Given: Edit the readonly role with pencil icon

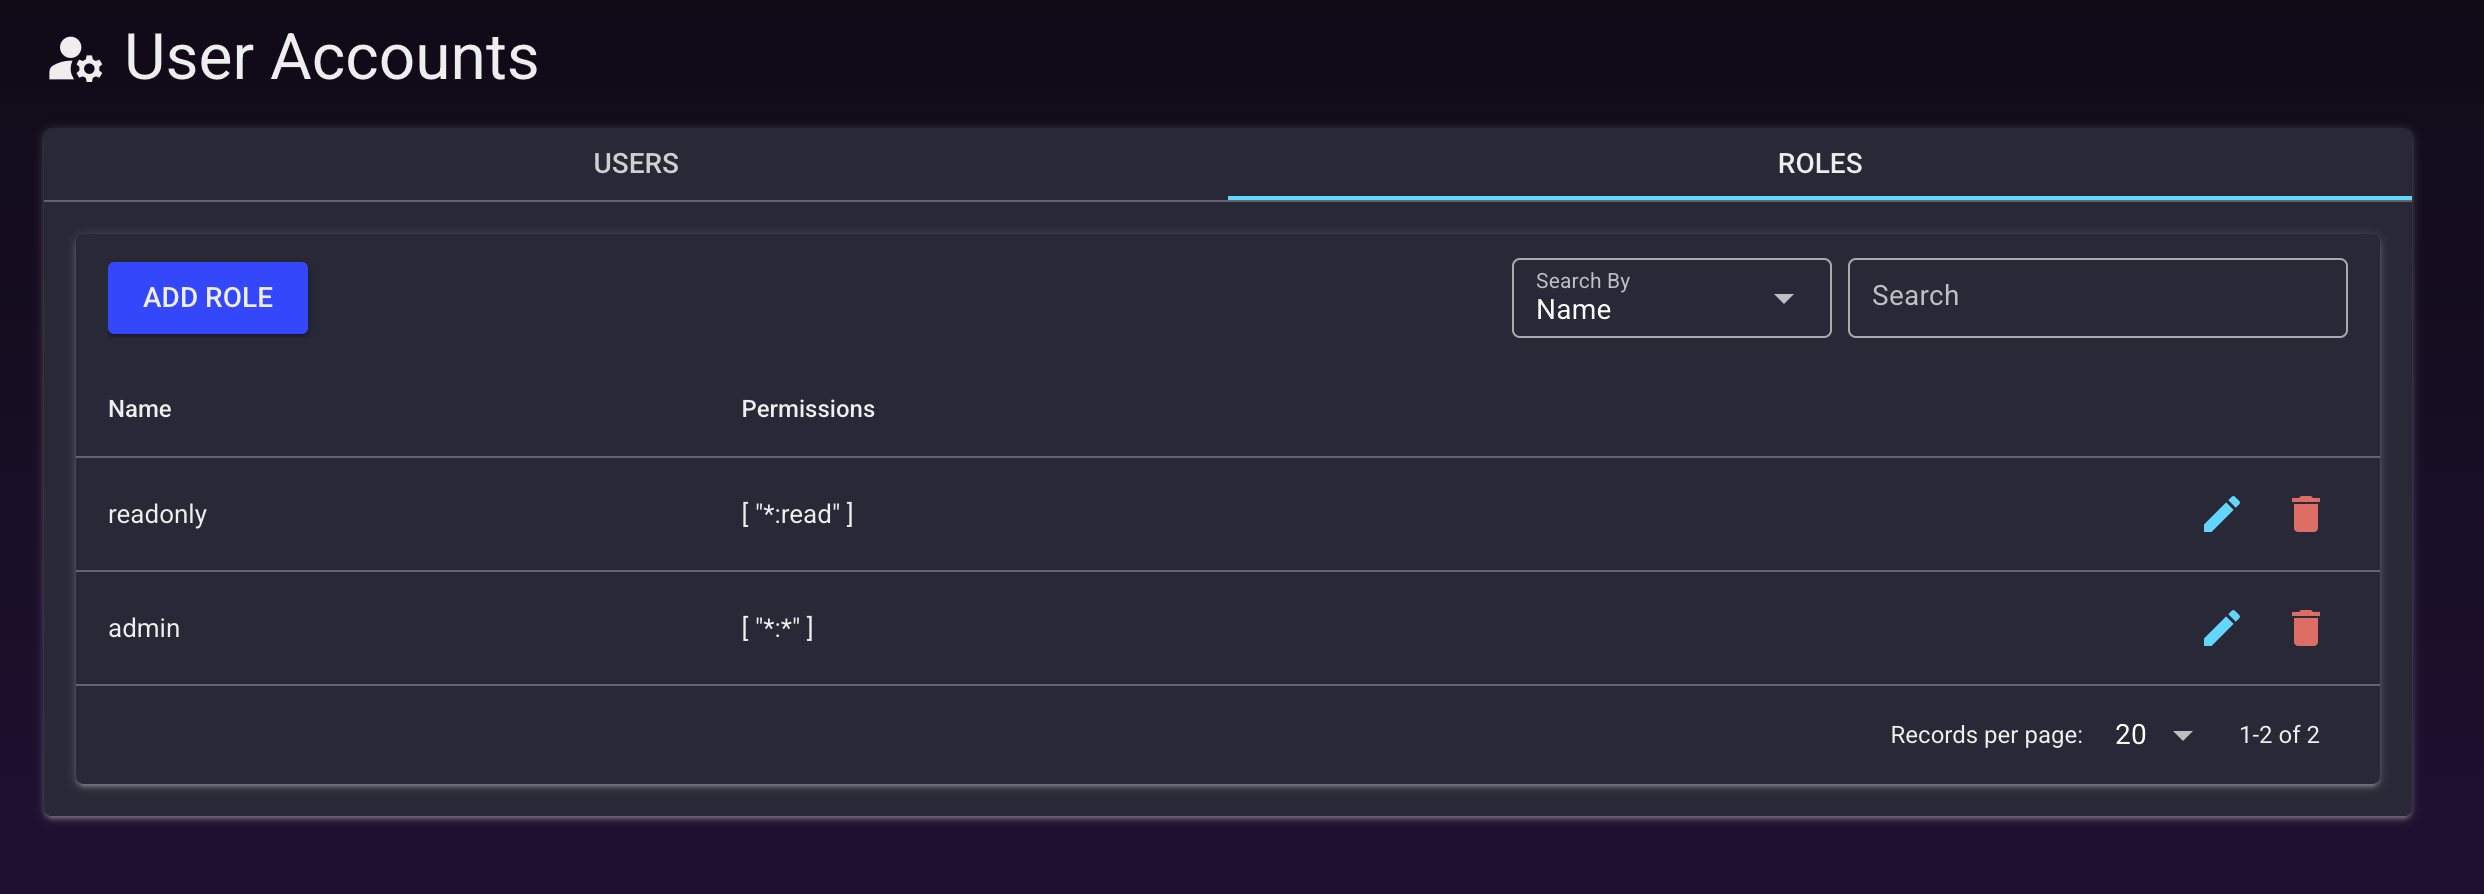Looking at the screenshot, I should coord(2221,514).
